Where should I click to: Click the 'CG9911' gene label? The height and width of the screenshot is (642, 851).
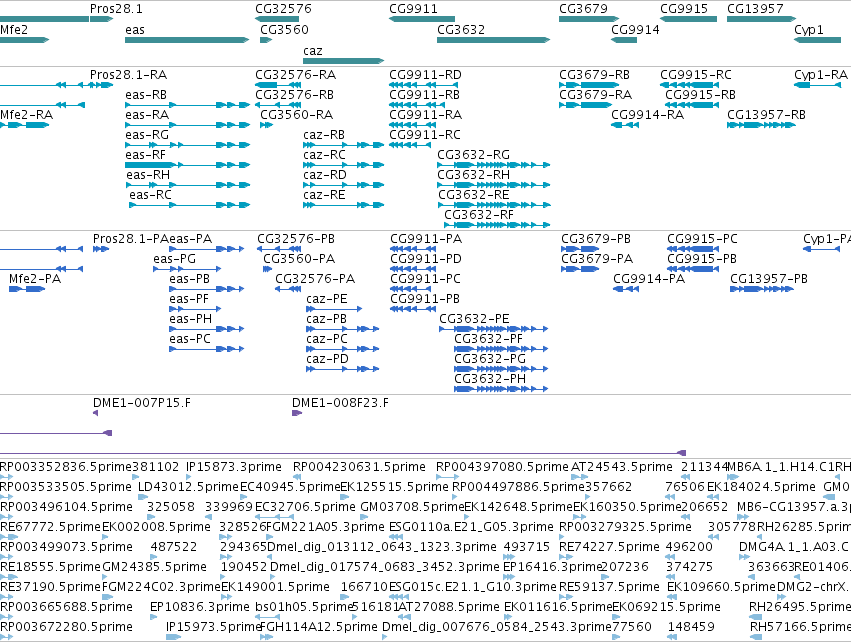(413, 9)
